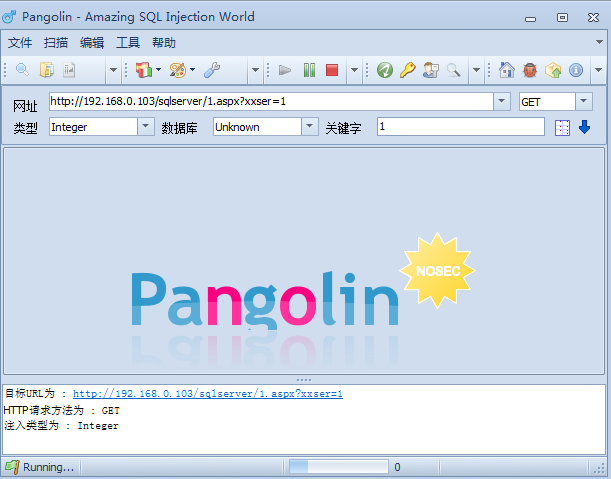Click the grayed search magnifier icon

(453, 70)
